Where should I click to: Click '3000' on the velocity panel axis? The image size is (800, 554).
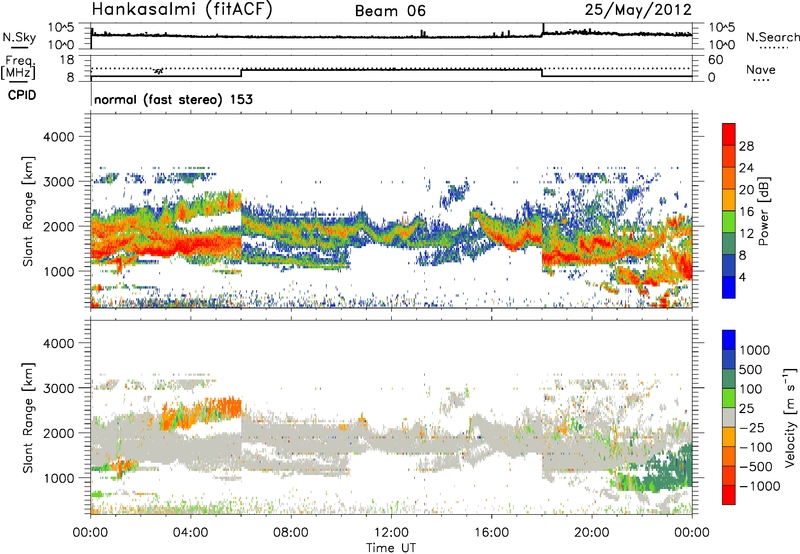58,388
